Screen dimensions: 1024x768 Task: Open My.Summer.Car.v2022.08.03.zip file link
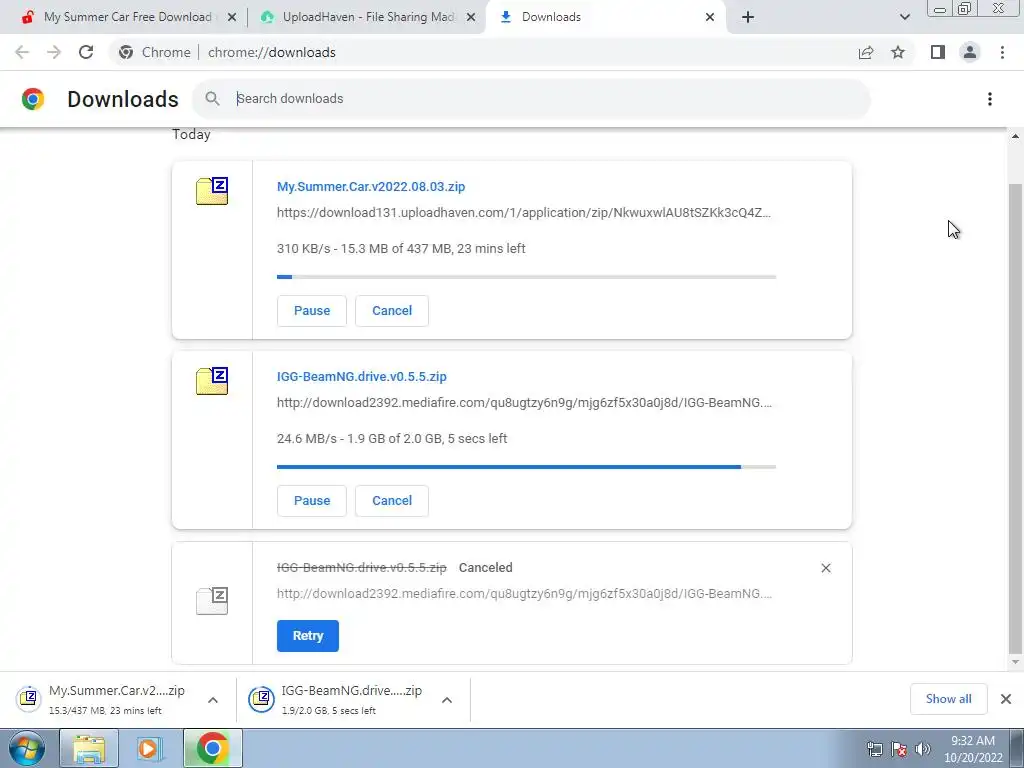(371, 187)
